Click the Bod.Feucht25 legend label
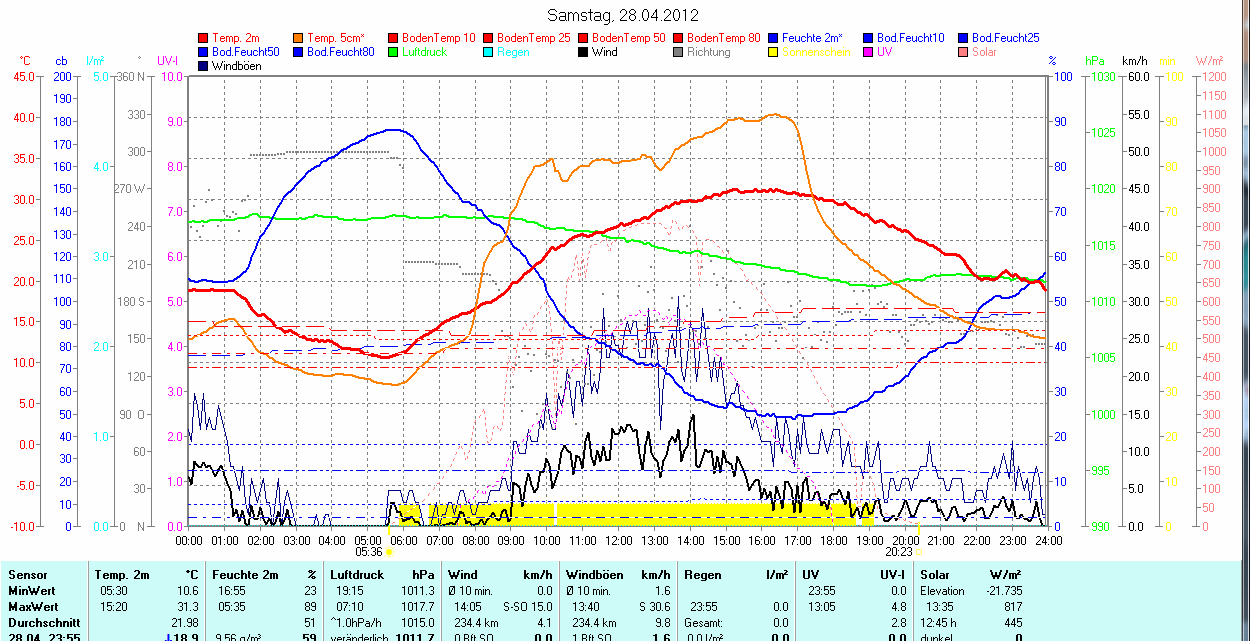Screen dimensions: 1250x641 coord(1005,38)
